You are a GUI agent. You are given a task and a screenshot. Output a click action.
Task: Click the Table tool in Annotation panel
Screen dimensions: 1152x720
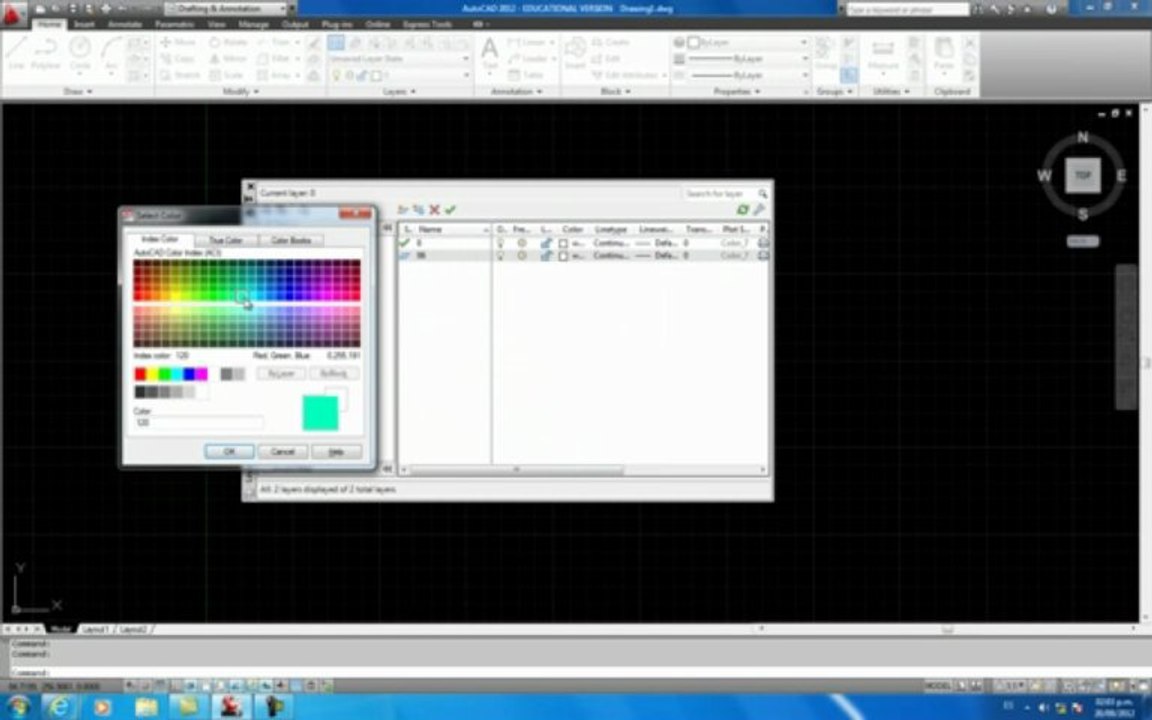coord(525,75)
